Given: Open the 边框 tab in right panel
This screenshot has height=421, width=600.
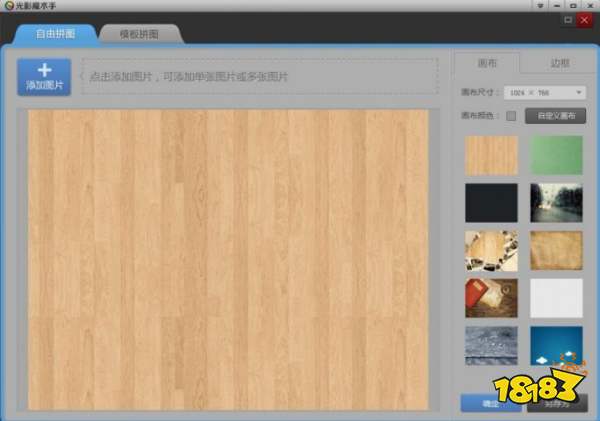Looking at the screenshot, I should pyautogui.click(x=560, y=63).
